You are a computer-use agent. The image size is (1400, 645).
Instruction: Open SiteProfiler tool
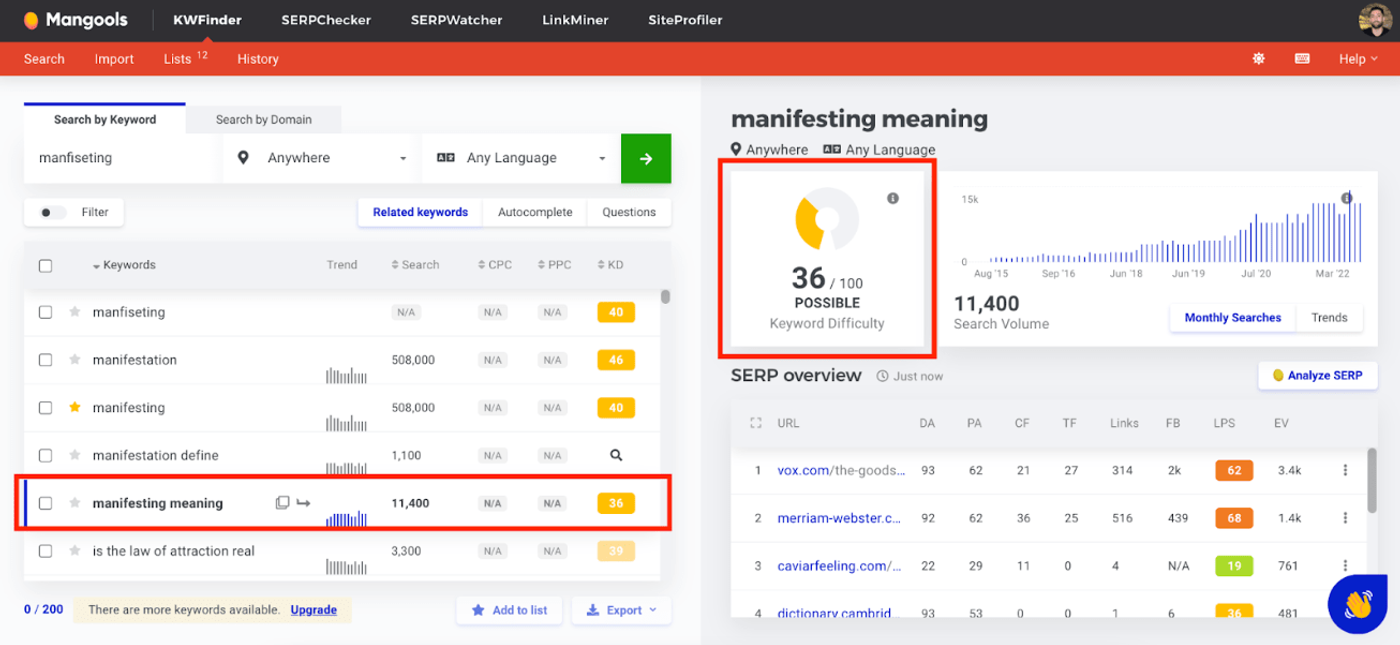[685, 20]
